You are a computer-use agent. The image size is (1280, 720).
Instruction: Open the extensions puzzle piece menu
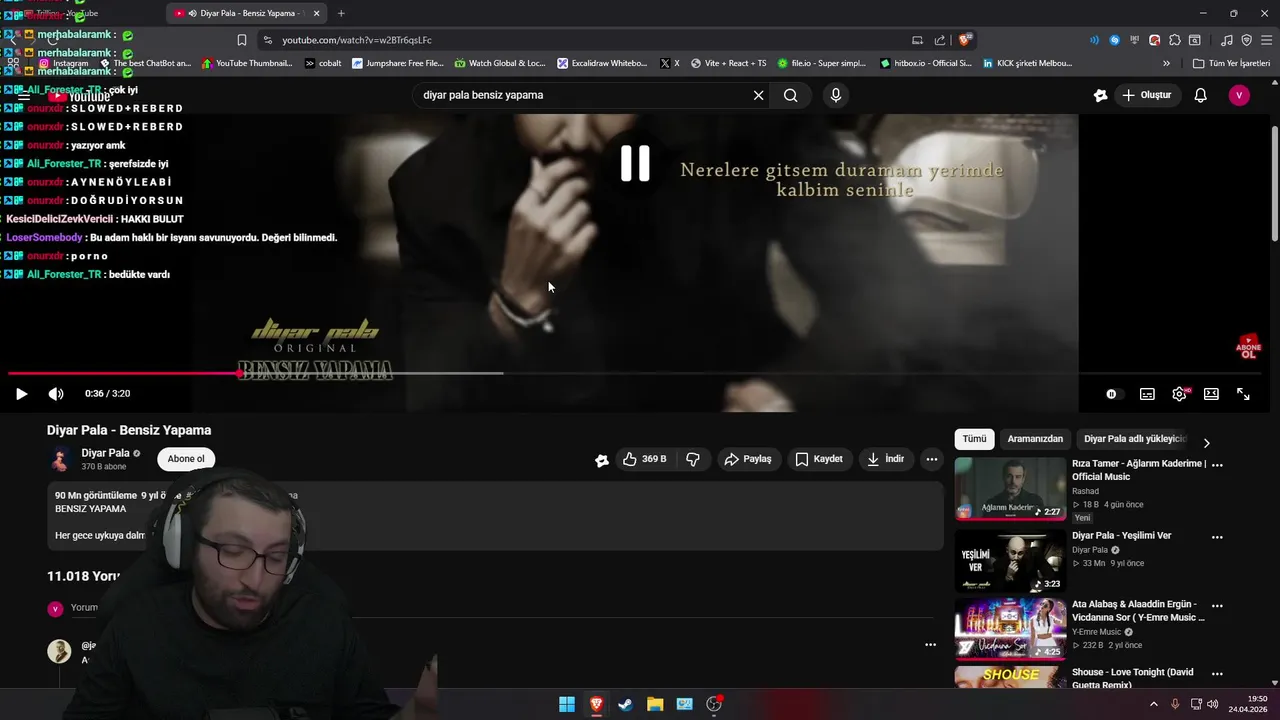click(x=1175, y=40)
